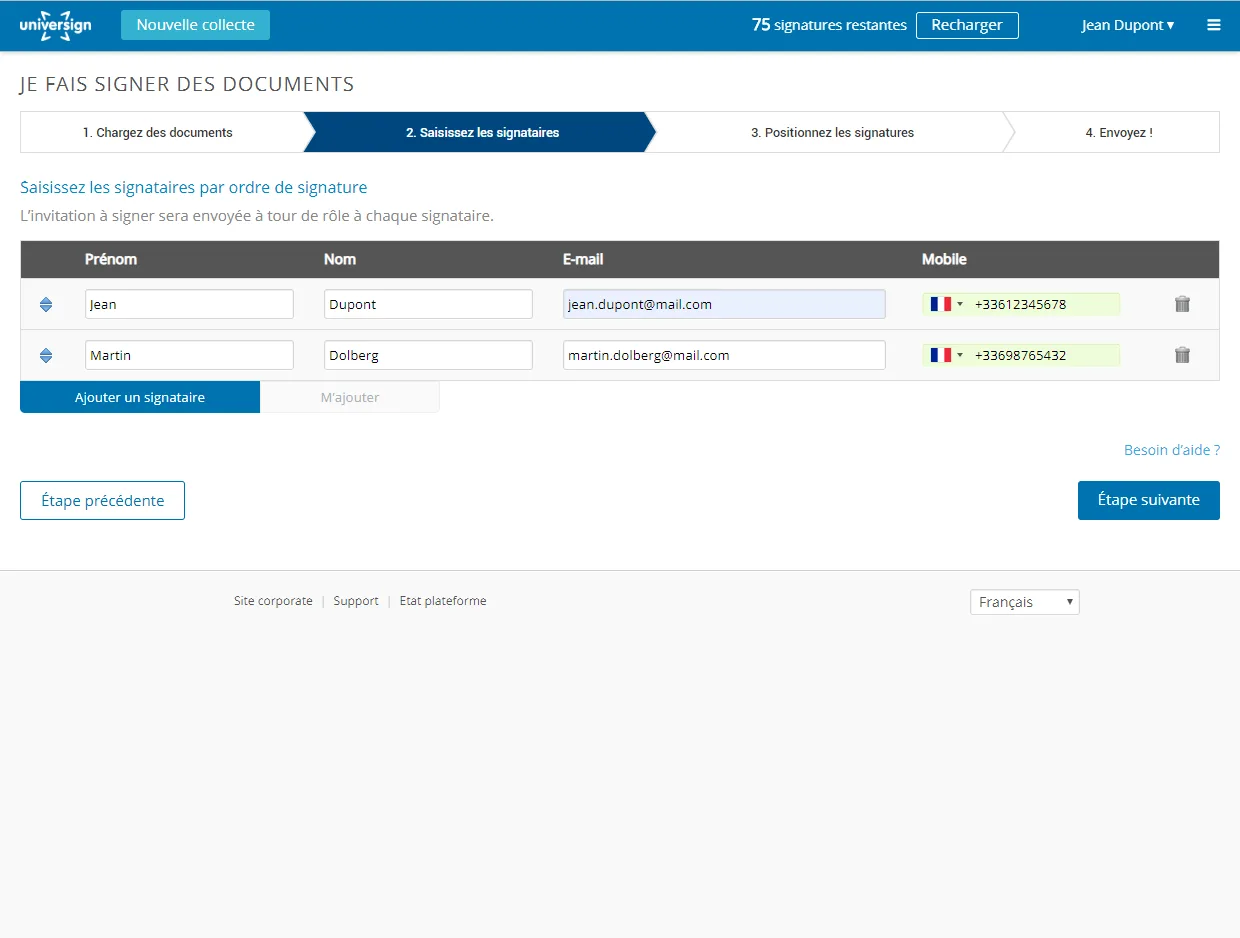The height and width of the screenshot is (938, 1240).
Task: Focus the martin.dolberg@mail.com email field
Action: click(x=724, y=355)
